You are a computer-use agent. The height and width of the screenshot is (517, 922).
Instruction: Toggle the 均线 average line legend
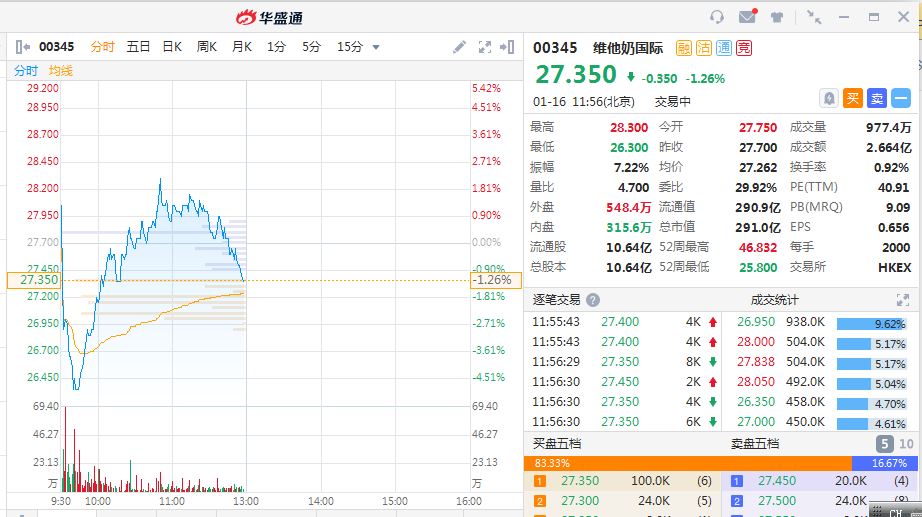point(61,71)
